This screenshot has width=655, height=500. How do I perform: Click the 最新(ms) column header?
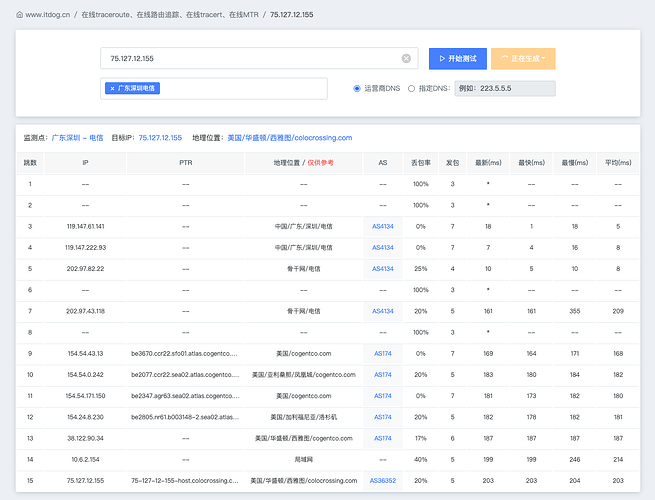tap(488, 163)
